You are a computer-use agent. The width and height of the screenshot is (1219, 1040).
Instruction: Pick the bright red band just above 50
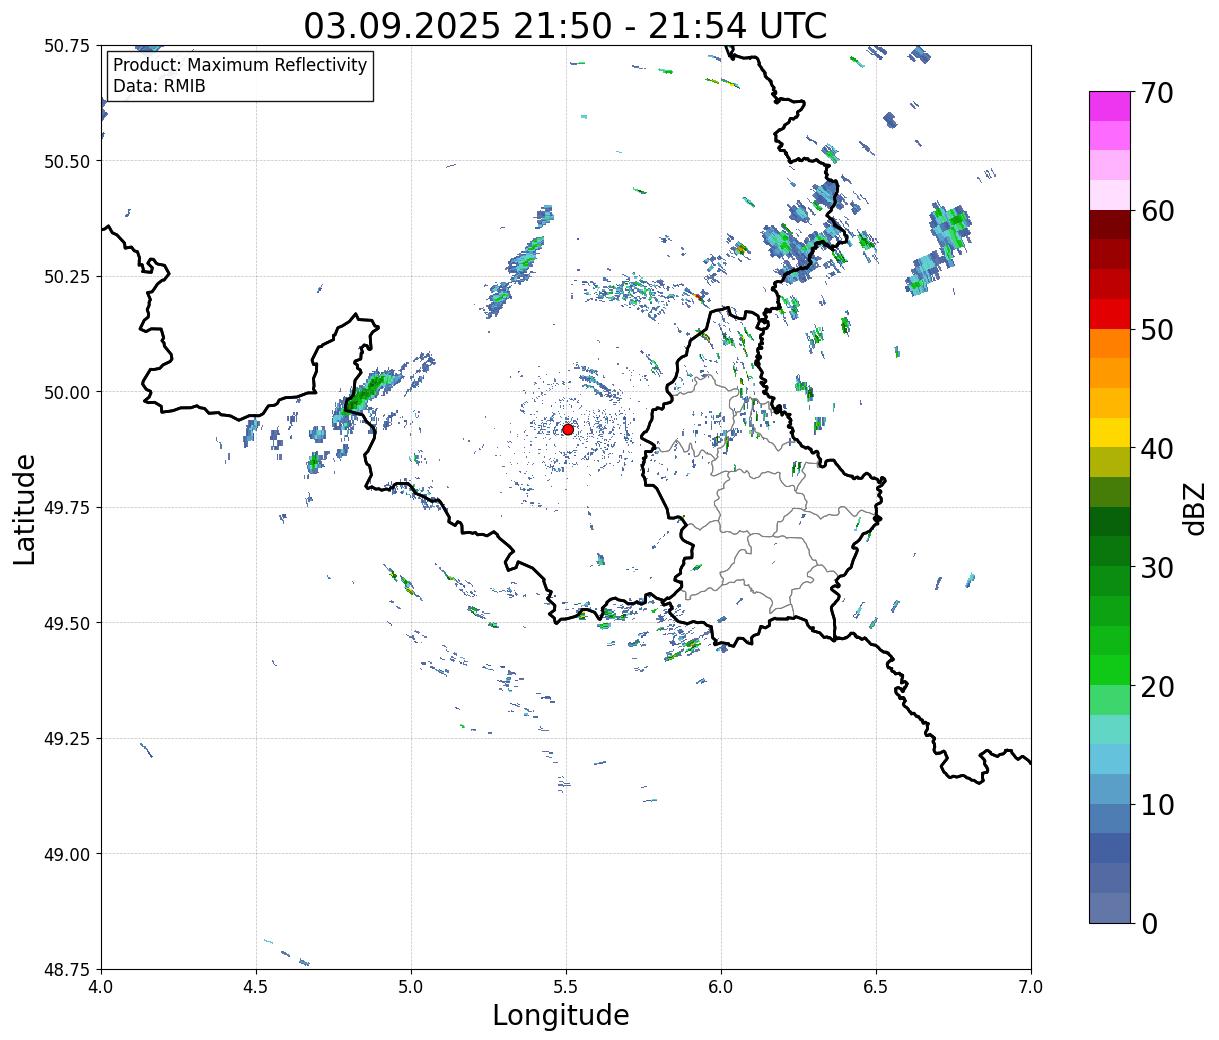1110,314
